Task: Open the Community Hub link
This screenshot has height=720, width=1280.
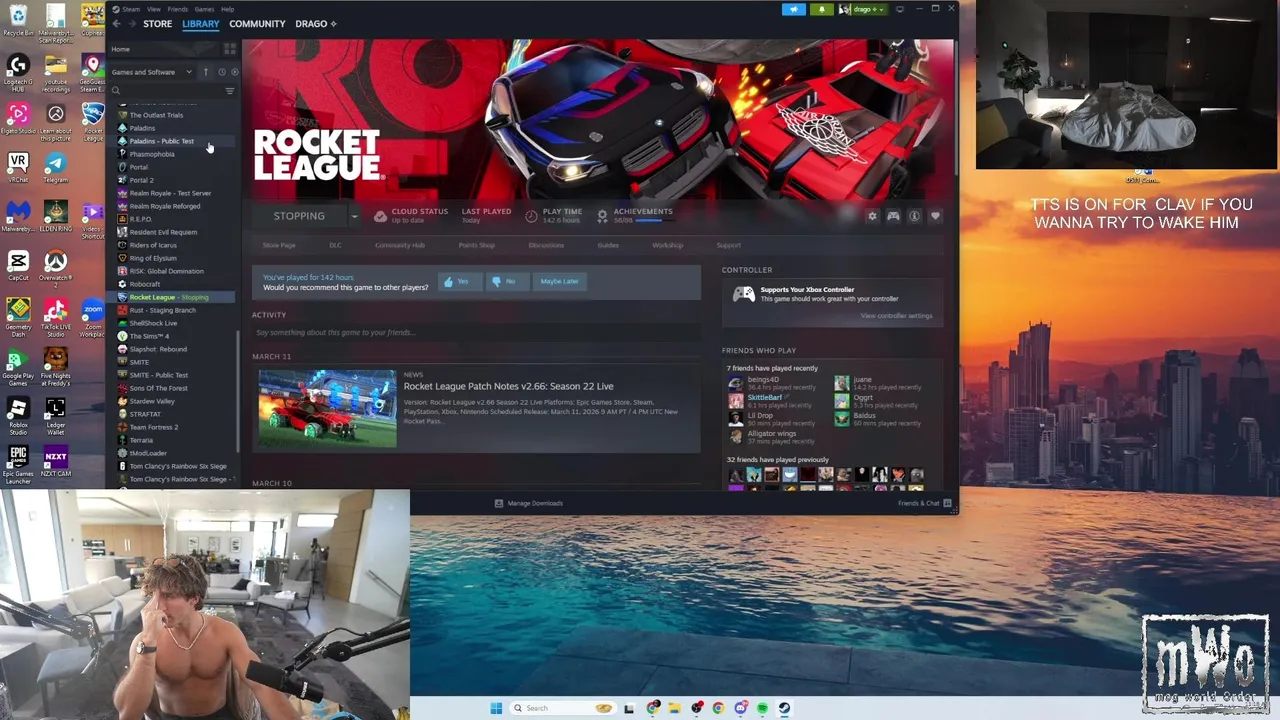Action: click(x=400, y=245)
